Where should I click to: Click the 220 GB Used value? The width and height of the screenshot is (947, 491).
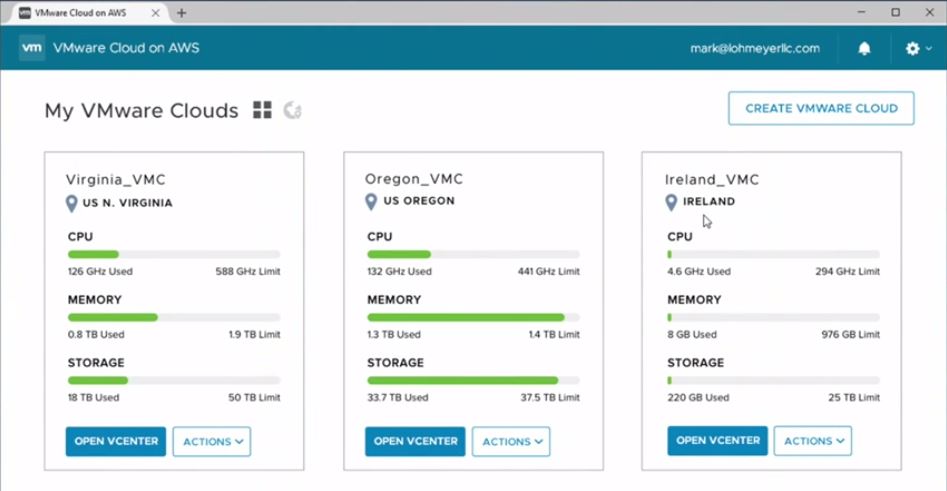698,397
